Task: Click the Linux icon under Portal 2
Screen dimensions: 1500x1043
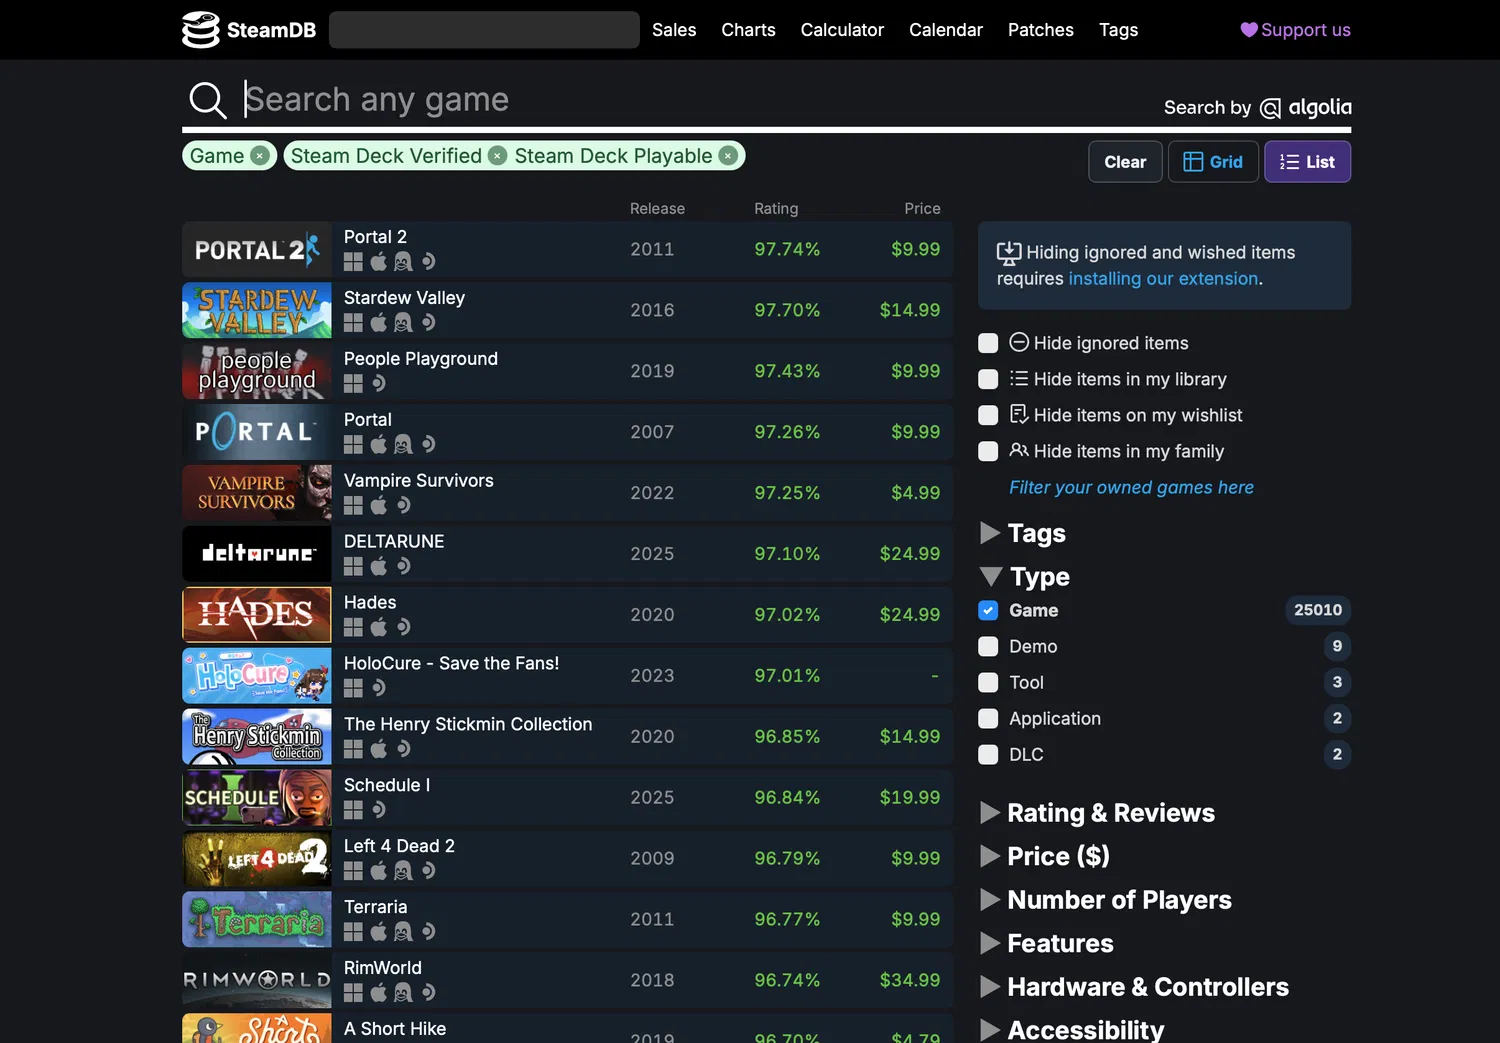Action: tap(403, 262)
